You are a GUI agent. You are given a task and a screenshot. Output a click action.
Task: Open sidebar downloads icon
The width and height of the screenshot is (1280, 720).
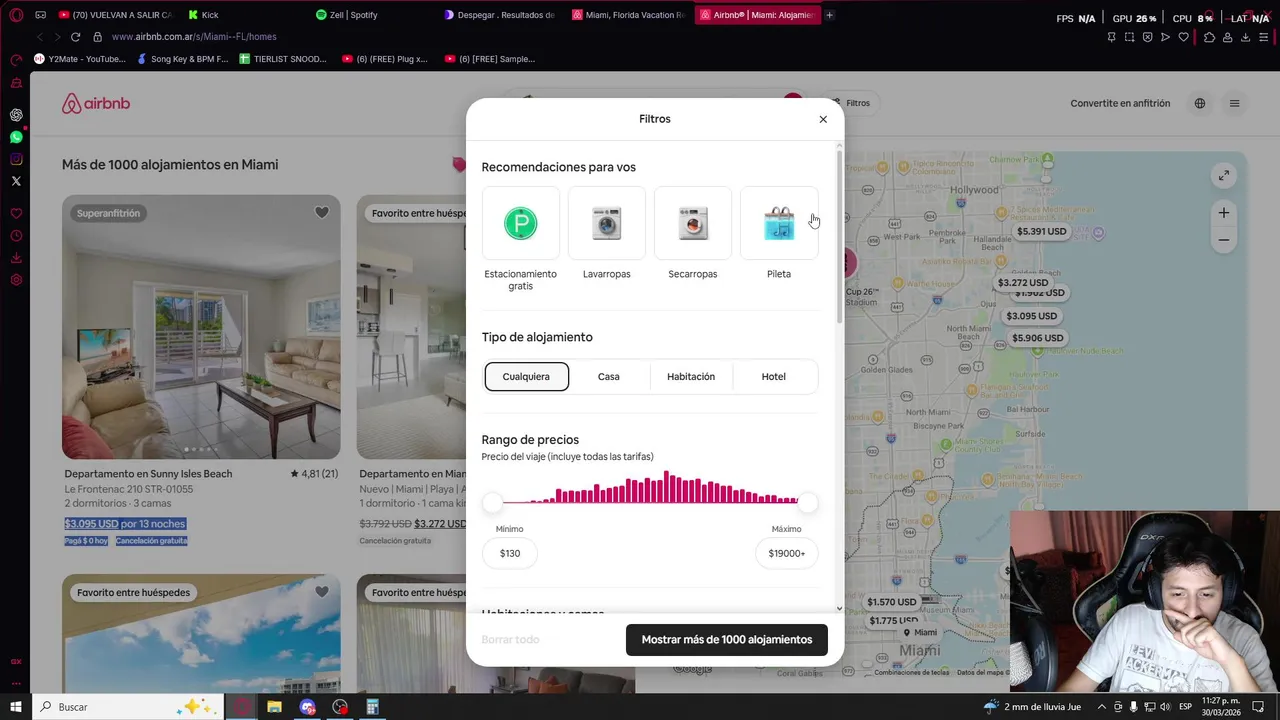click(16, 258)
